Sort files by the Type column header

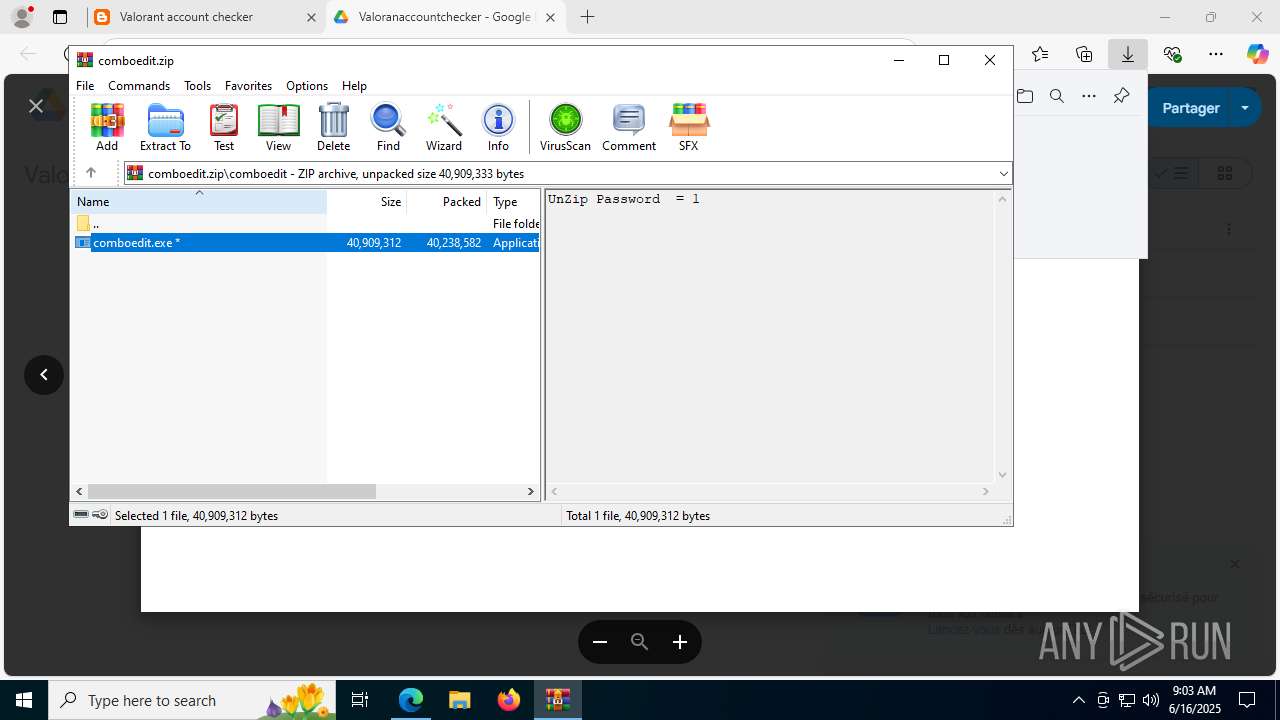click(513, 201)
